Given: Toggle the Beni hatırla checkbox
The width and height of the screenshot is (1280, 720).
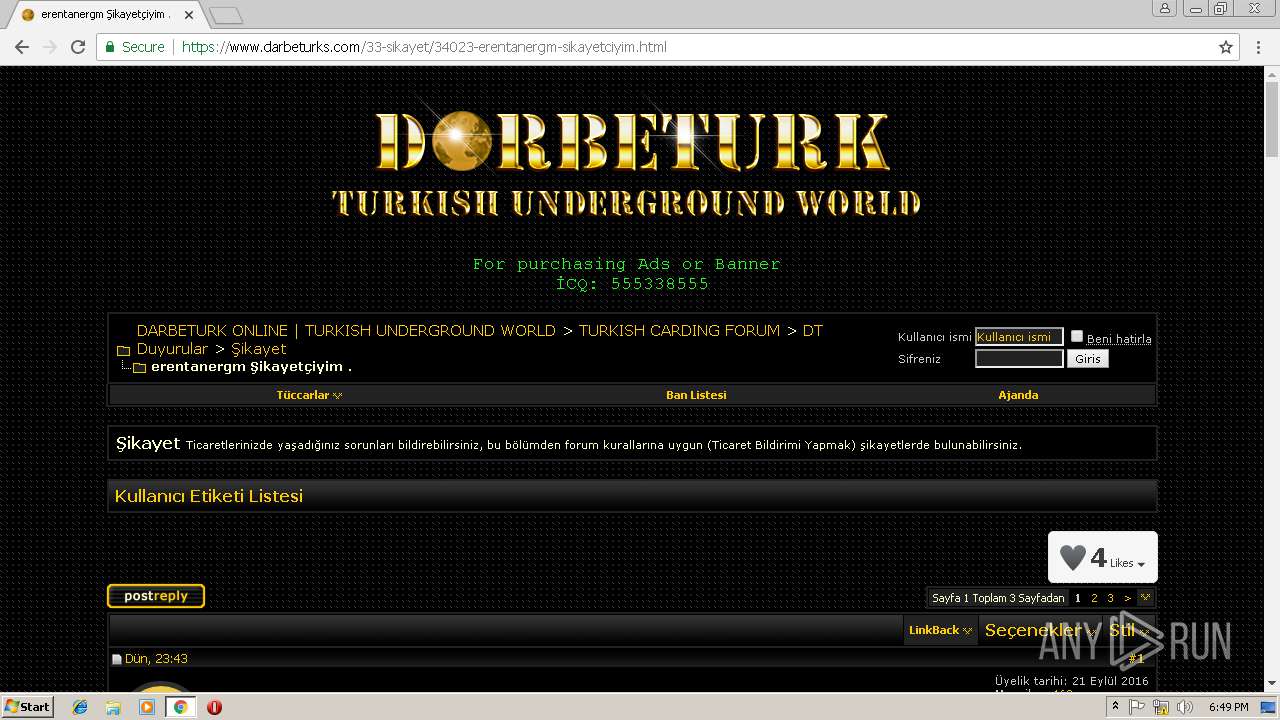Looking at the screenshot, I should (x=1077, y=336).
